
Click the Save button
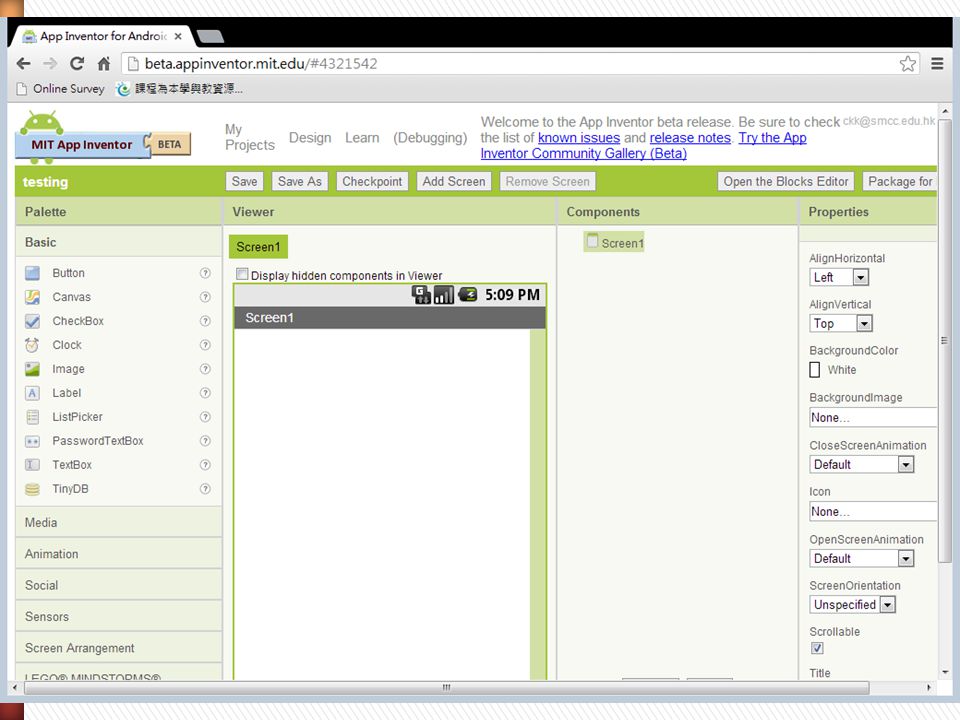click(244, 181)
